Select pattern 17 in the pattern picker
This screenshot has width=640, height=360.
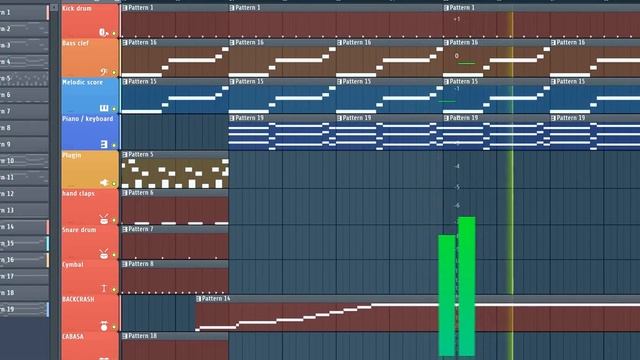tap(23, 276)
